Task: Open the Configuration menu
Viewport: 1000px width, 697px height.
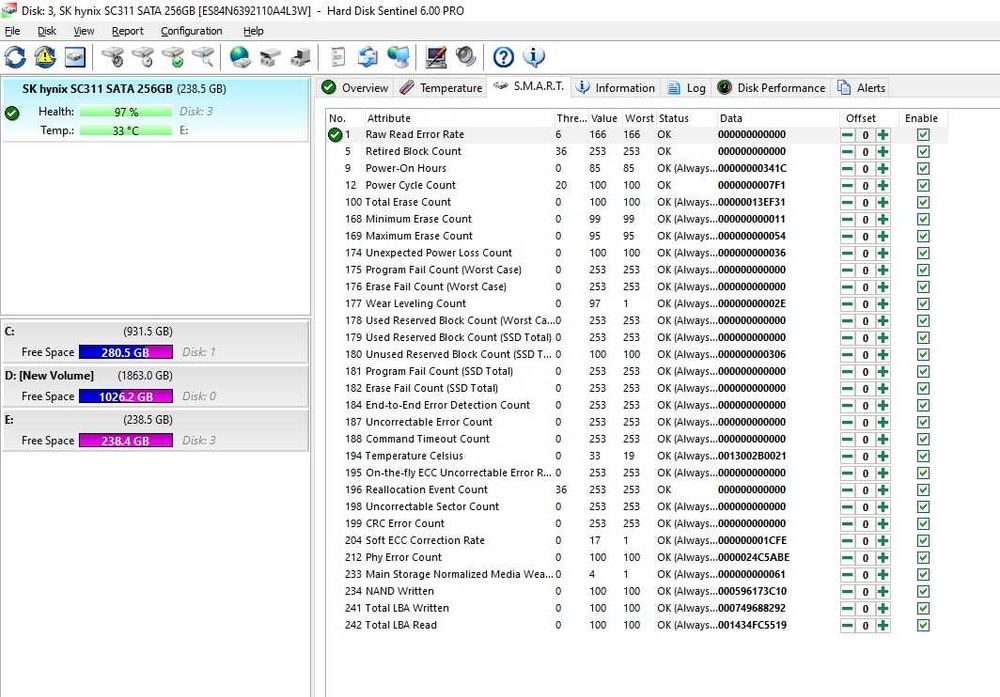Action: (x=191, y=31)
